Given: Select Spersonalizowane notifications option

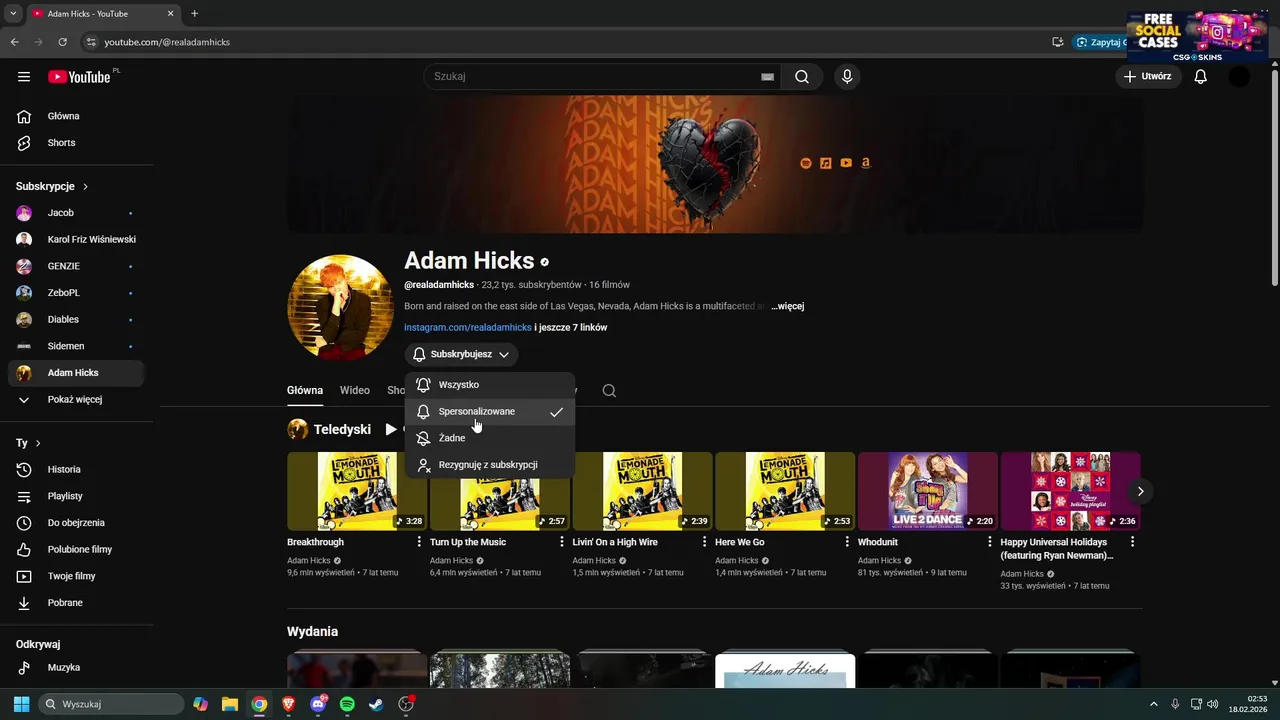Looking at the screenshot, I should point(490,412).
